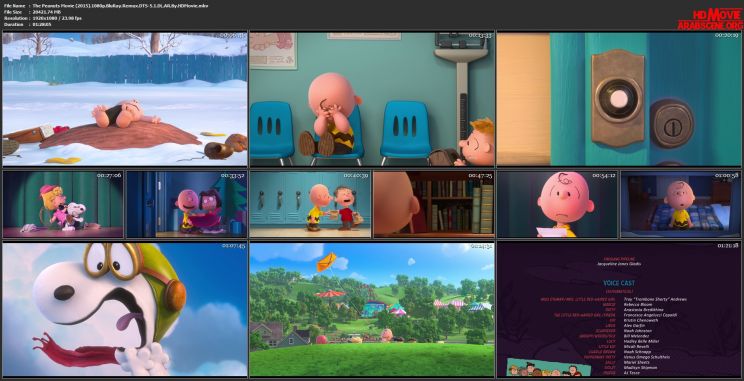Open thumbnail of Charlie Brown on bed
The width and height of the screenshot is (744, 381).
681,204
